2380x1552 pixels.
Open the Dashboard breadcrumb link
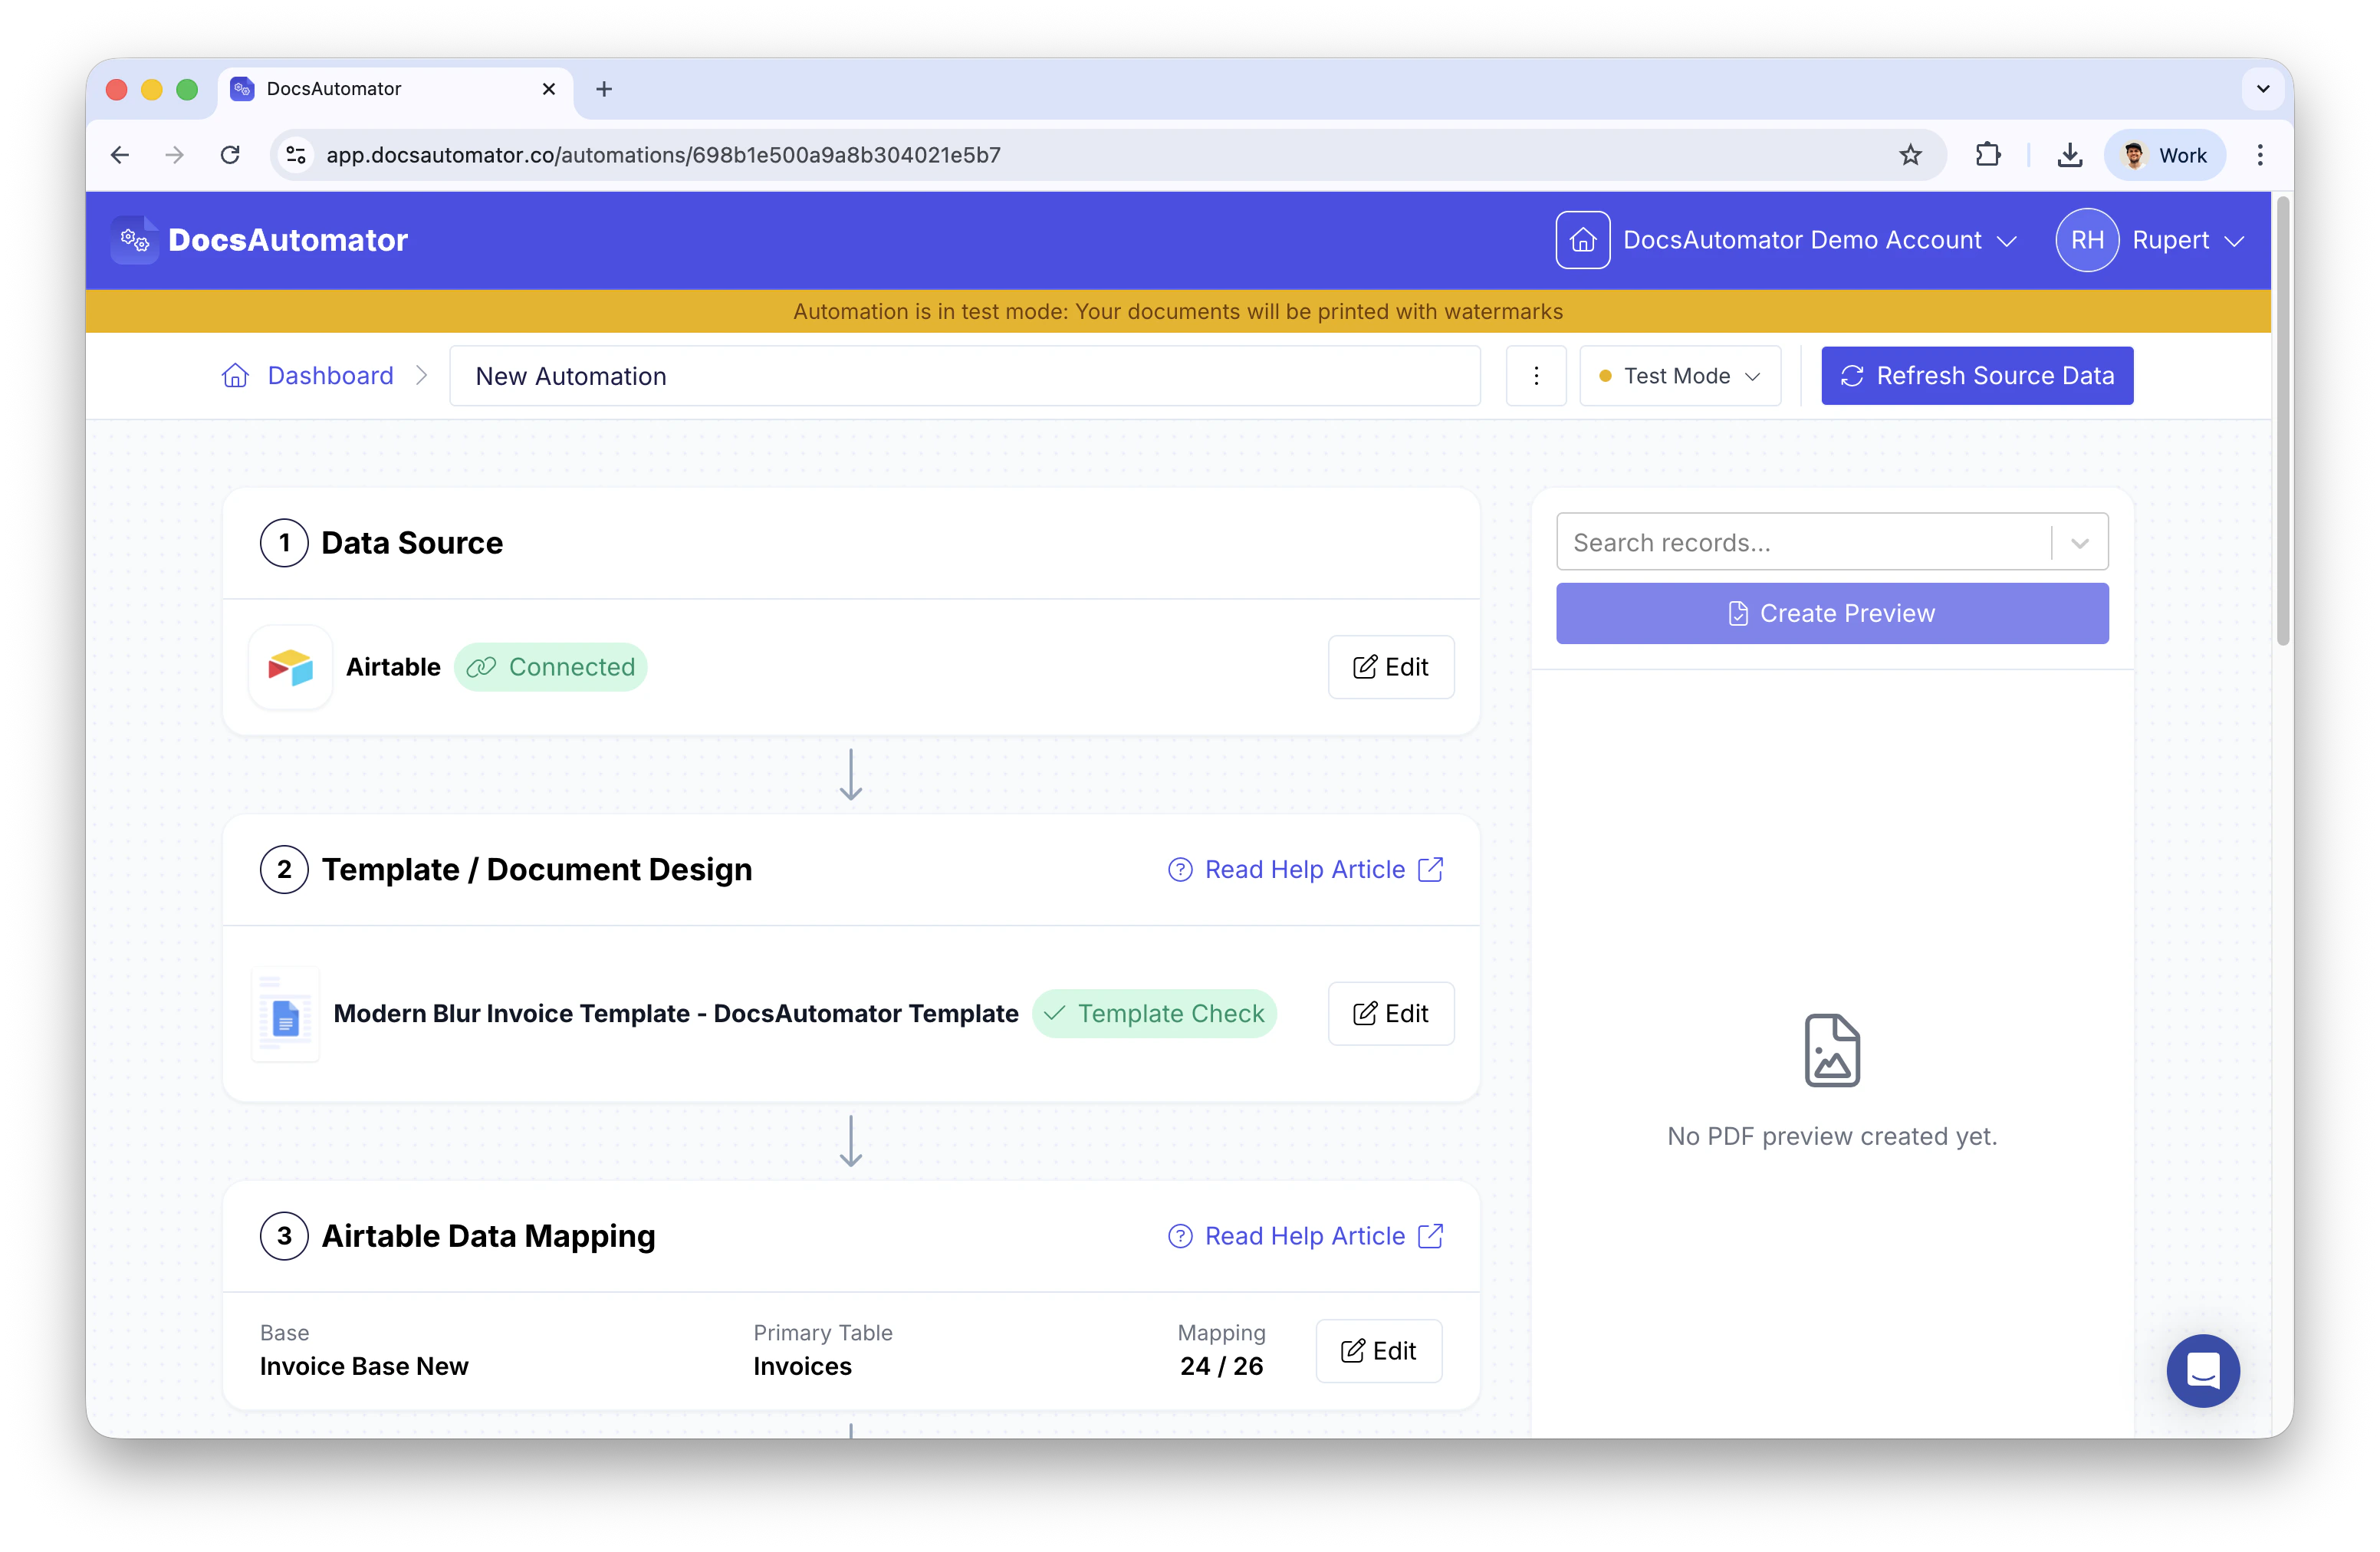coord(330,376)
